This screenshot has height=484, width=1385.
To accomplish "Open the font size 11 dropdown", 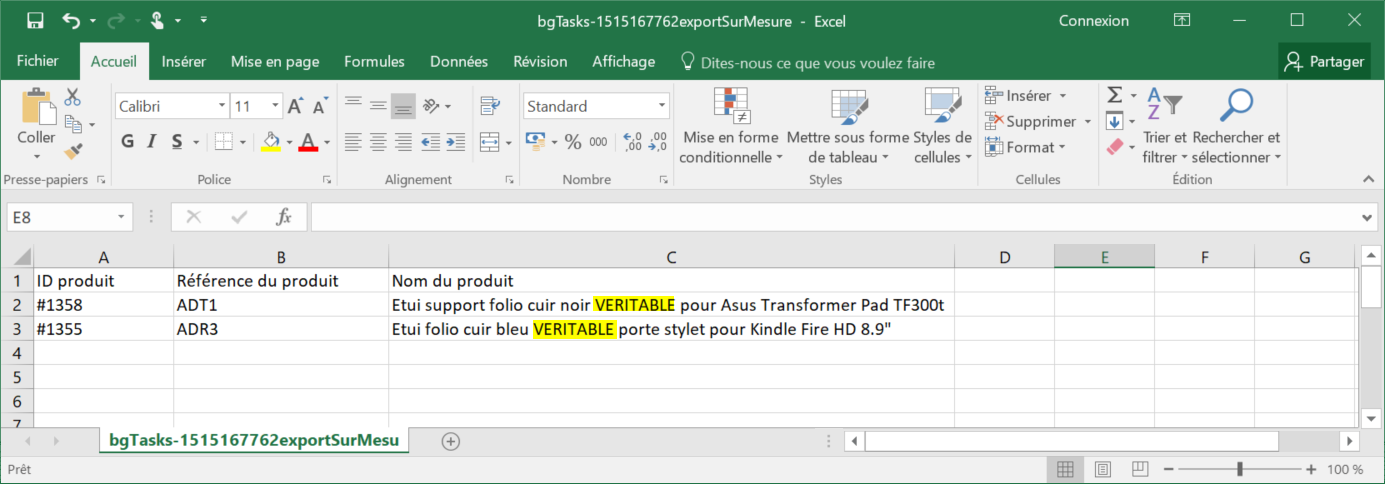I will click(276, 106).
